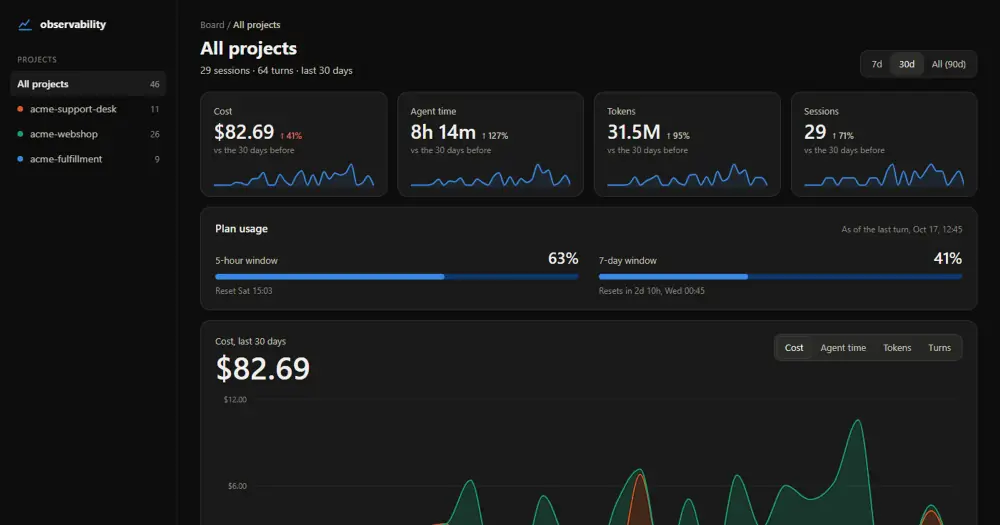Select All projects in the sidebar
Viewport: 1000px width, 525px height.
click(x=88, y=84)
